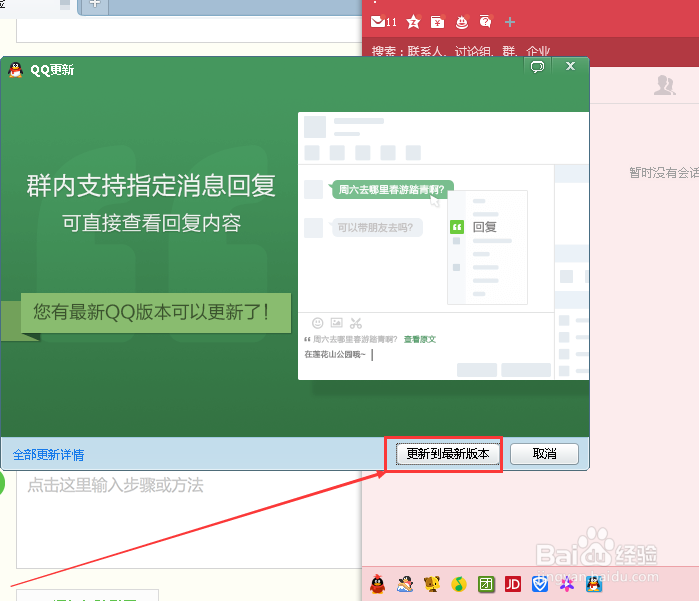
Task: Open the question bubble icon in the QQ toolbar
Action: [485, 21]
